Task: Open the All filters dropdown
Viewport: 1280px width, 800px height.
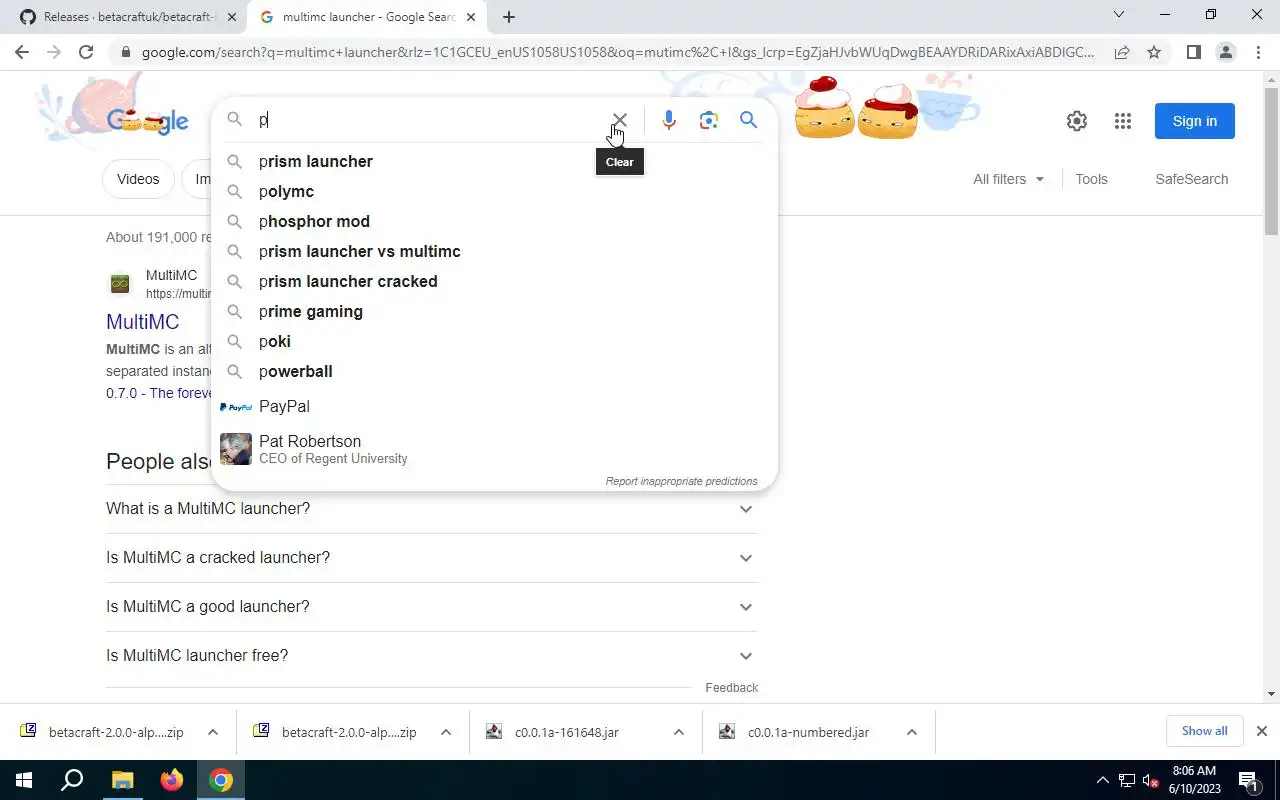Action: (1008, 179)
